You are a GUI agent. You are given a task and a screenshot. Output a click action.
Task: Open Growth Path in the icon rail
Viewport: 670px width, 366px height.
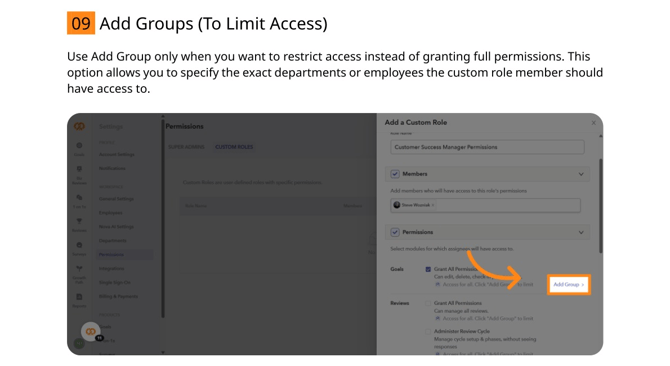tap(79, 274)
